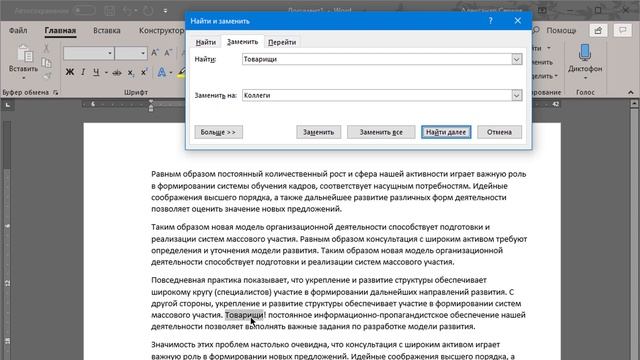Open Customize Quick Access Toolbar dropdown
This screenshot has height=360, width=640.
coord(165,11)
